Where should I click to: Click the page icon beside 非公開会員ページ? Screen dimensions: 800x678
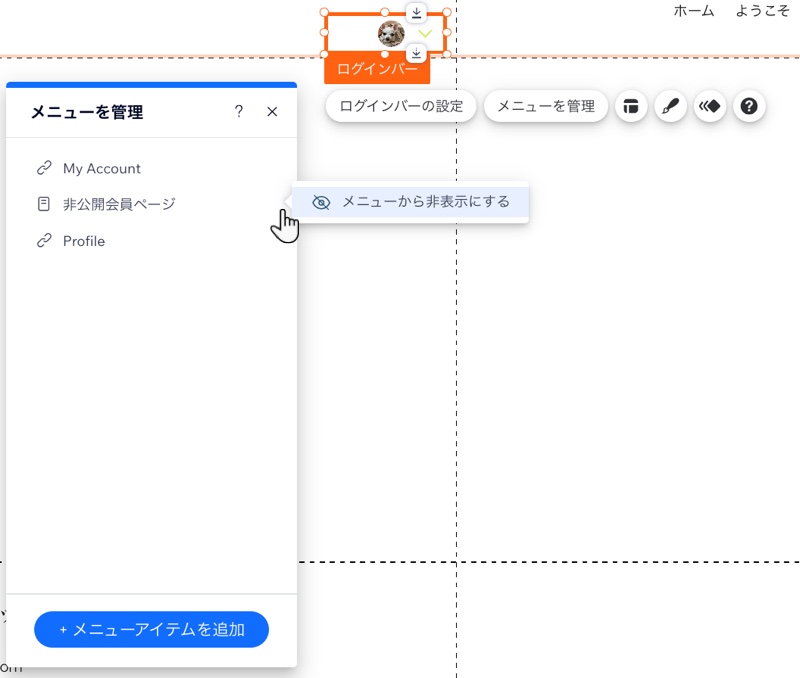pos(42,204)
